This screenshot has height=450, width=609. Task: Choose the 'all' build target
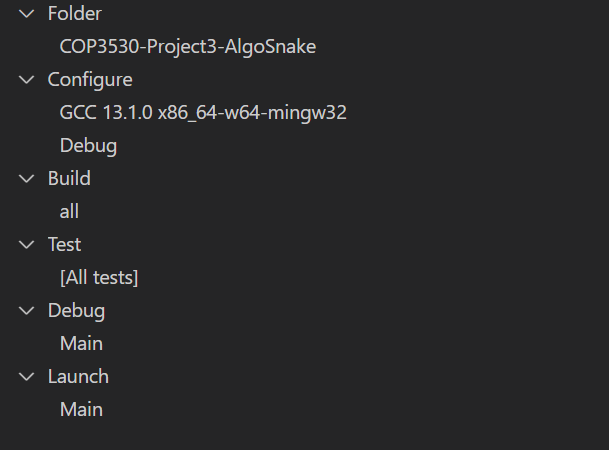tap(69, 212)
